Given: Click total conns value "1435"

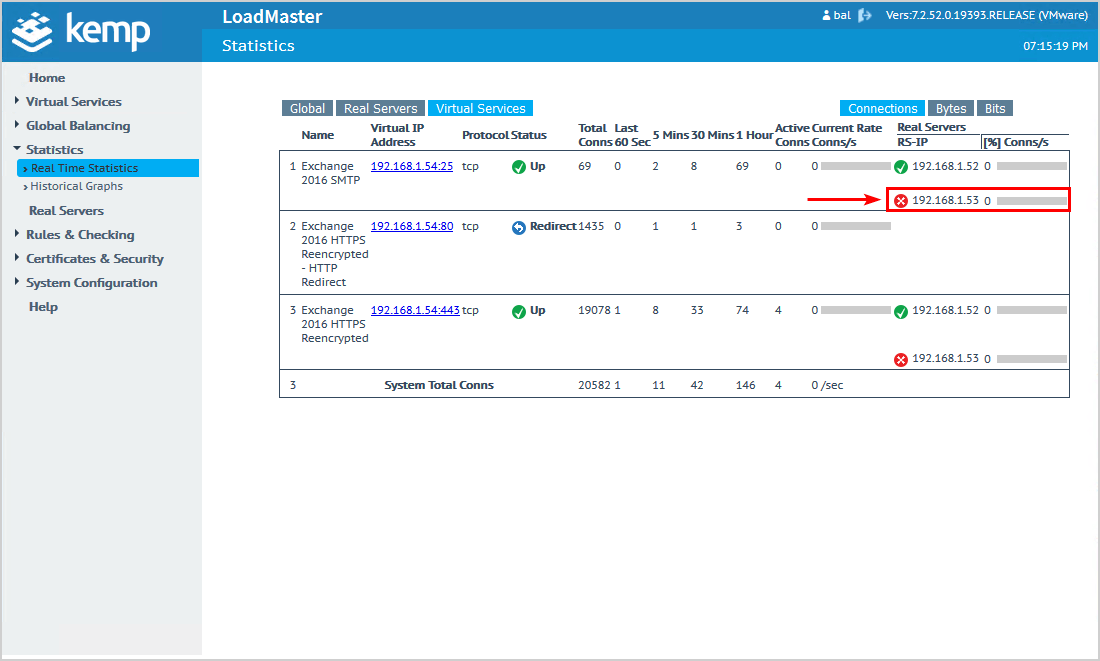Looking at the screenshot, I should pyautogui.click(x=591, y=226).
